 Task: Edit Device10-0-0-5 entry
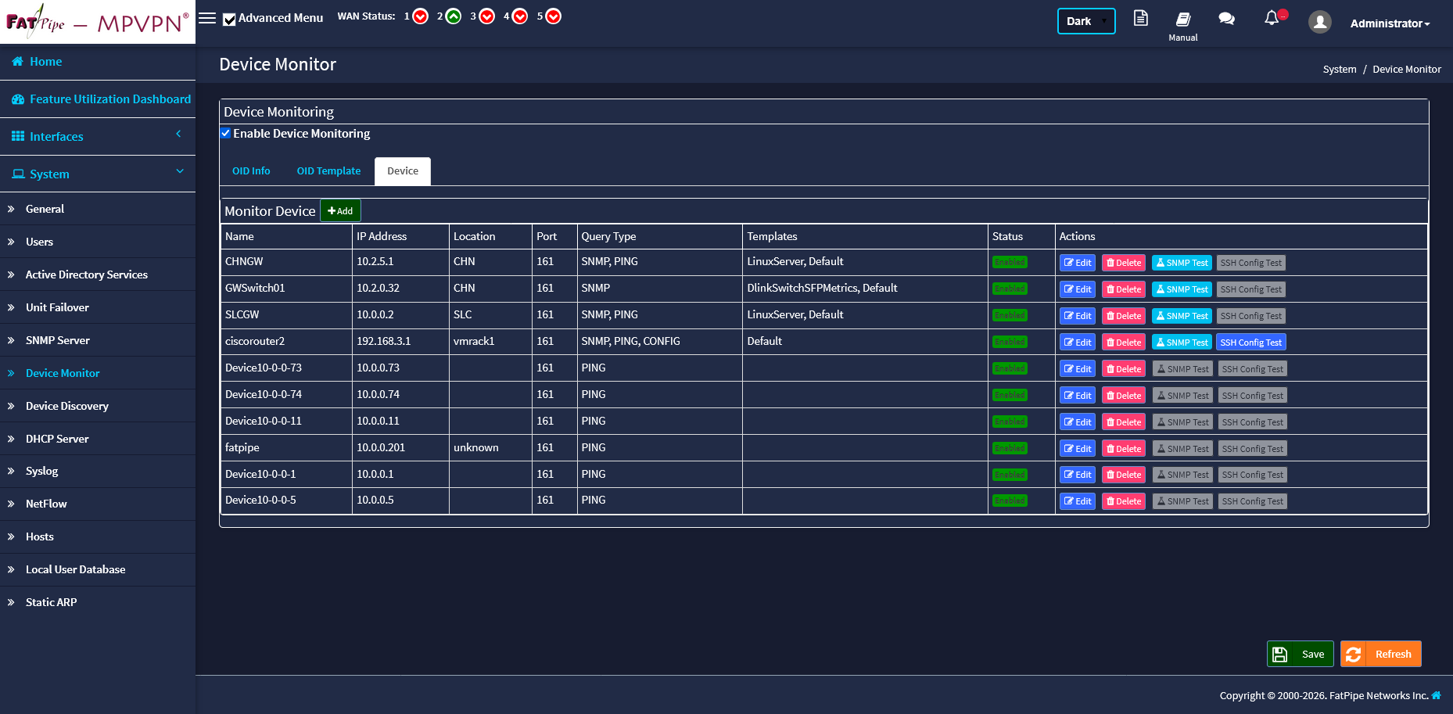(x=1077, y=501)
